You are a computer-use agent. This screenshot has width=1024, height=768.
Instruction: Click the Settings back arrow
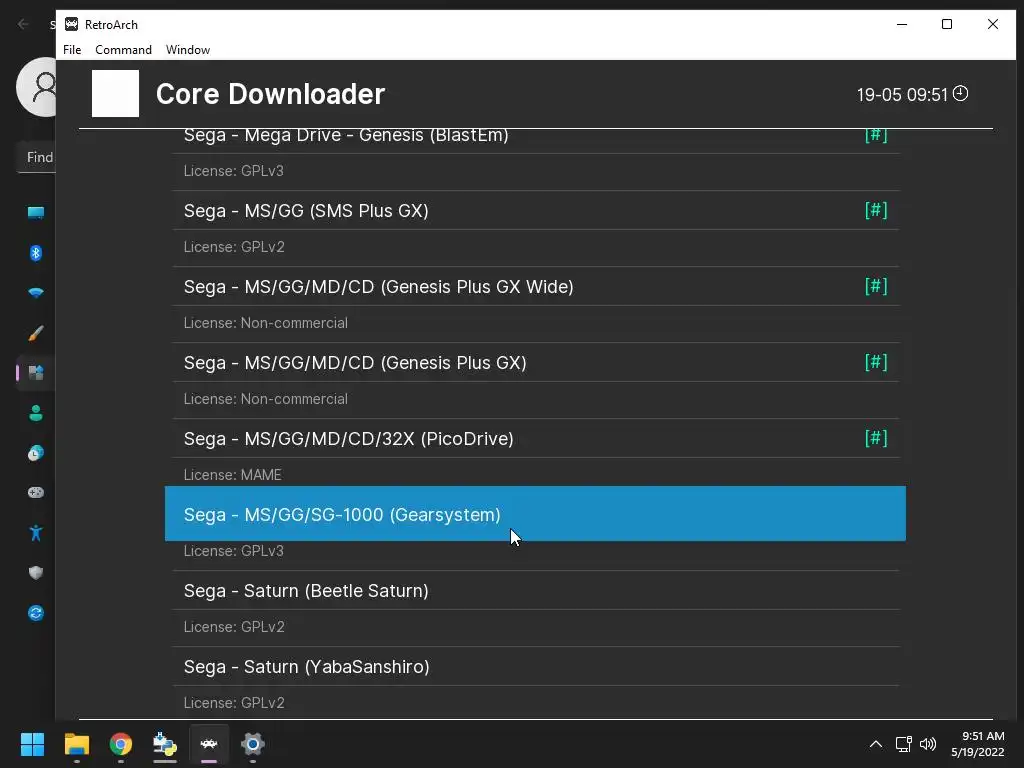(x=23, y=24)
